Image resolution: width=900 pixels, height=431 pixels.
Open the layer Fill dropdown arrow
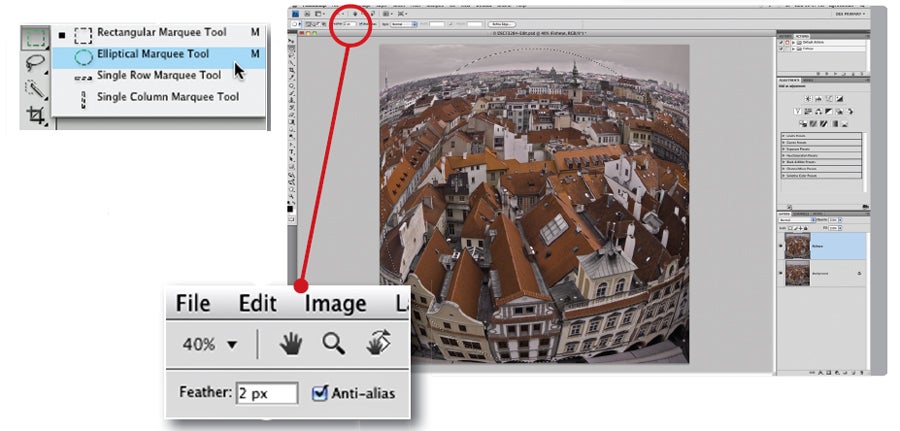[x=840, y=228]
